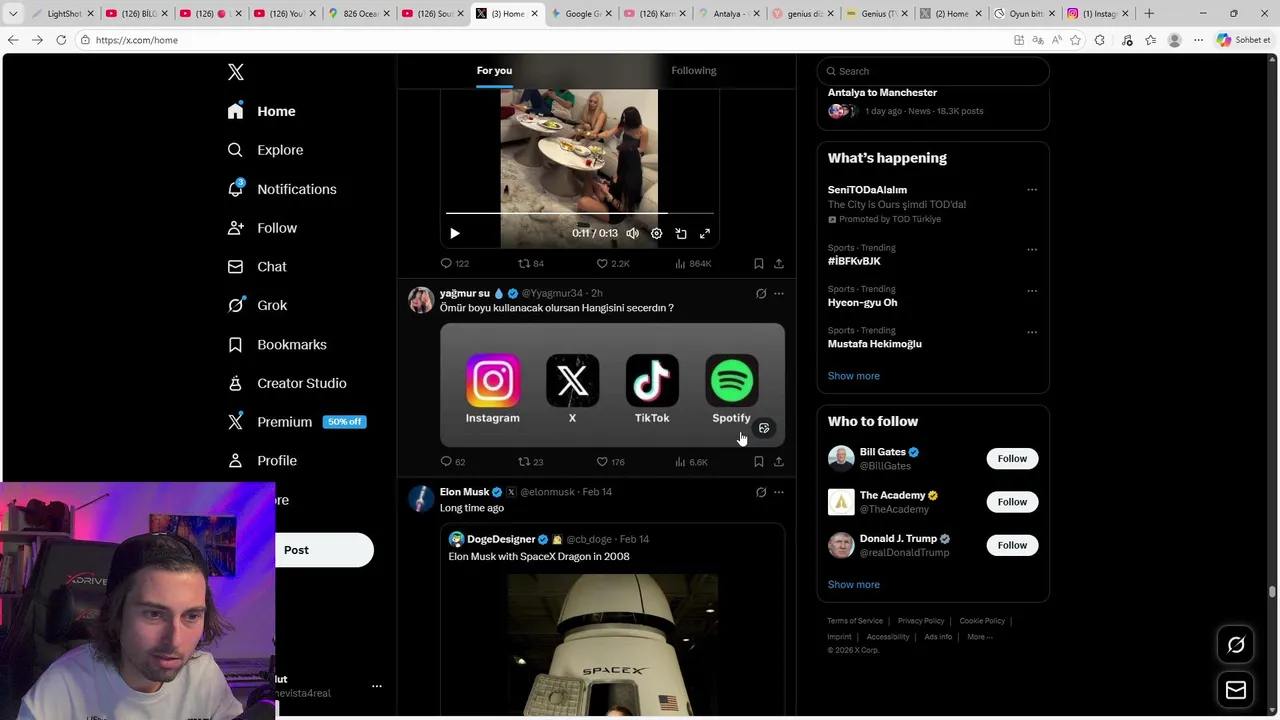Screen dimensions: 1280x720
Task: Seek on the video progress bar
Action: pyautogui.click(x=580, y=213)
